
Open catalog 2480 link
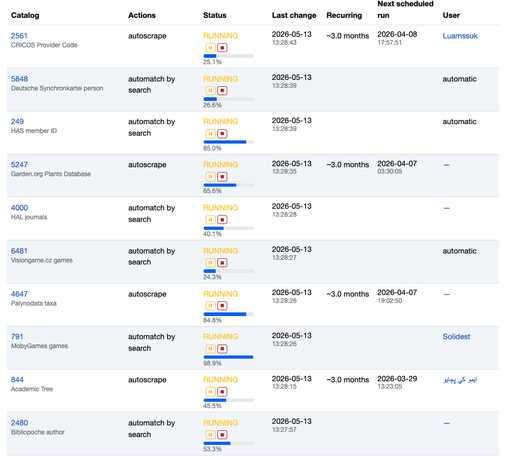(19, 423)
